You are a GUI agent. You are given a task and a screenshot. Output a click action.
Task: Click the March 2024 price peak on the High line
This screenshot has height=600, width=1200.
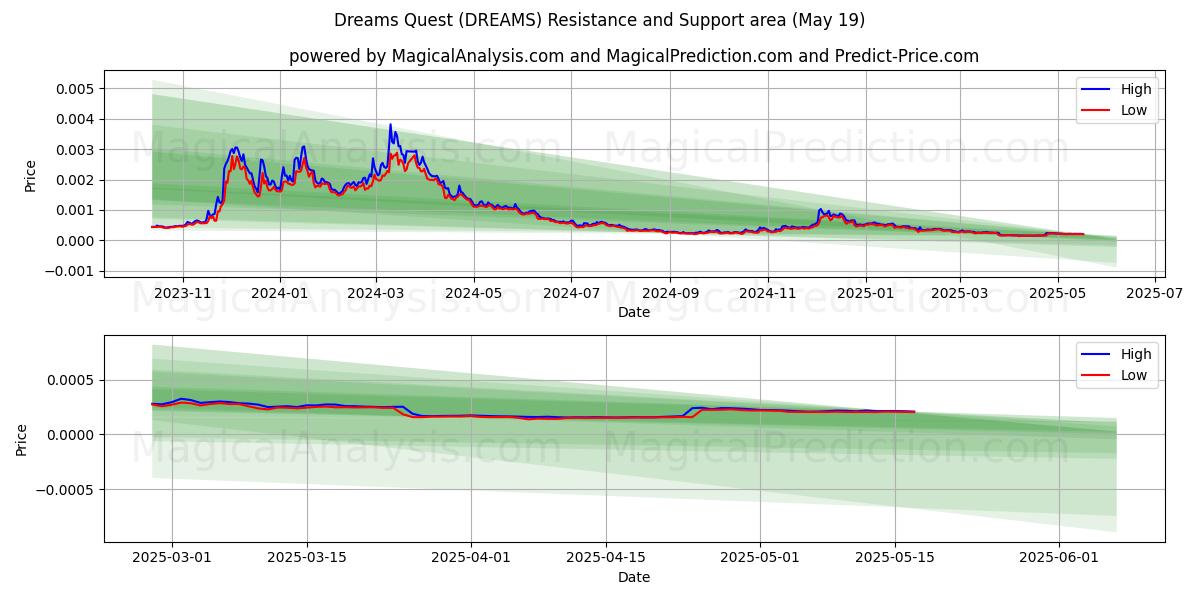click(390, 125)
